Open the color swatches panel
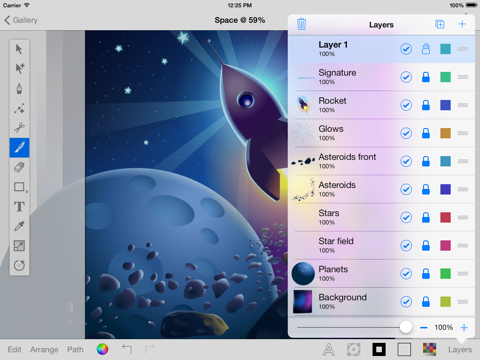This screenshot has width=480, height=360. pyautogui.click(x=429, y=349)
